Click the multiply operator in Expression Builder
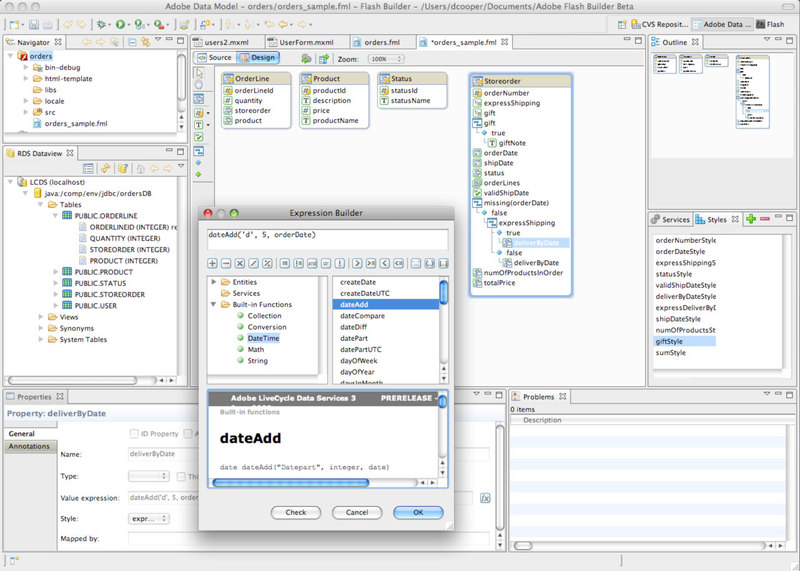The image size is (800, 571). tap(240, 263)
